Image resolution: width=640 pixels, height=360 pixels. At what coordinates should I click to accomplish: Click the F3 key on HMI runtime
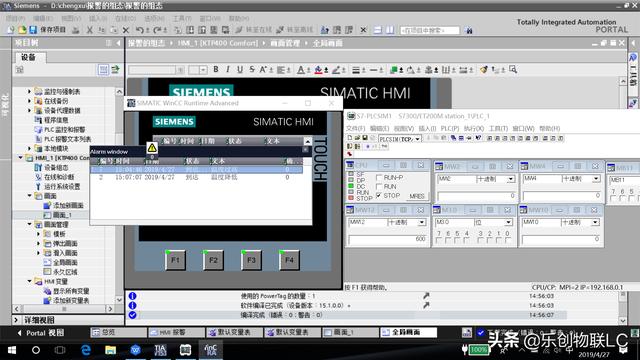click(251, 260)
